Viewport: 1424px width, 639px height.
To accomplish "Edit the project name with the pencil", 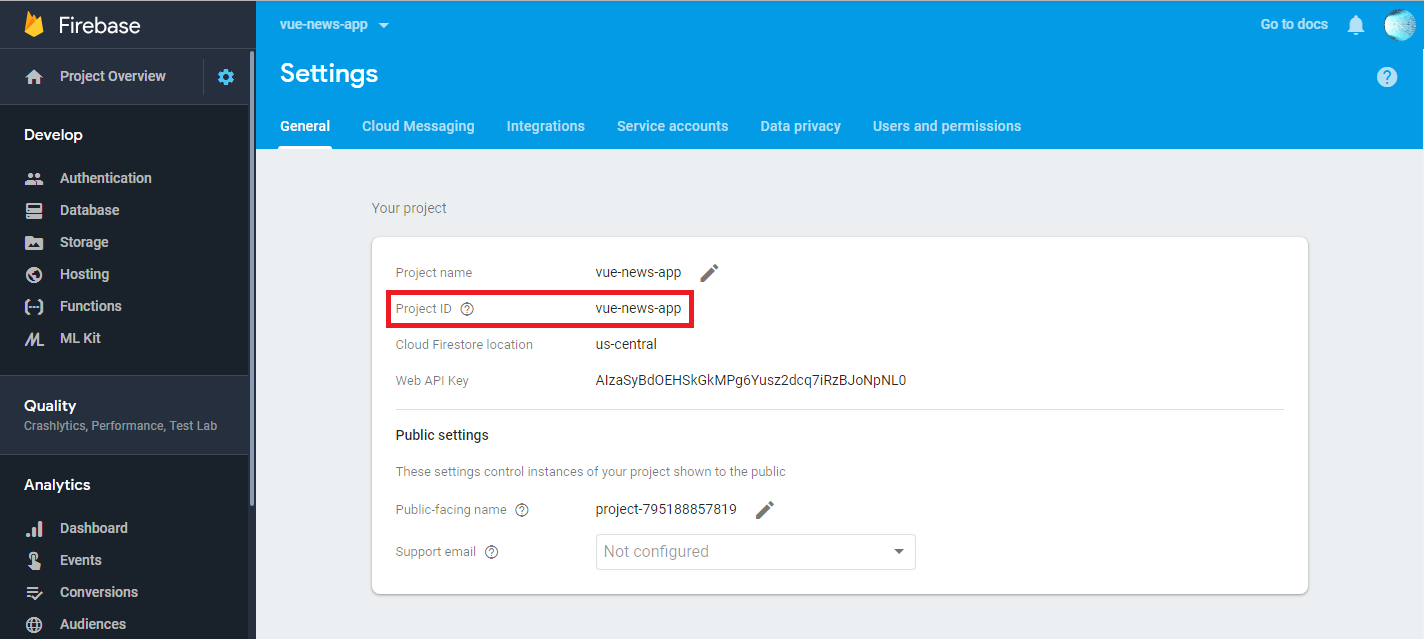I will pos(709,272).
